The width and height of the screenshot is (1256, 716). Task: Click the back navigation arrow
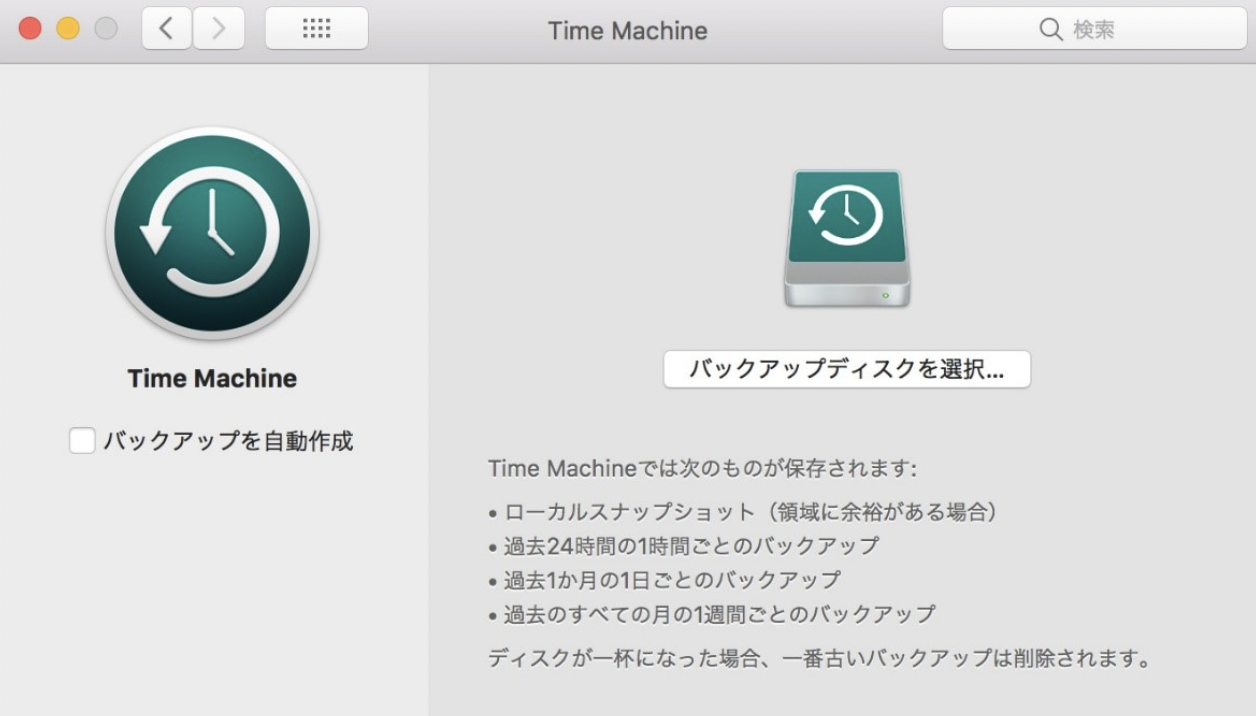click(x=166, y=28)
